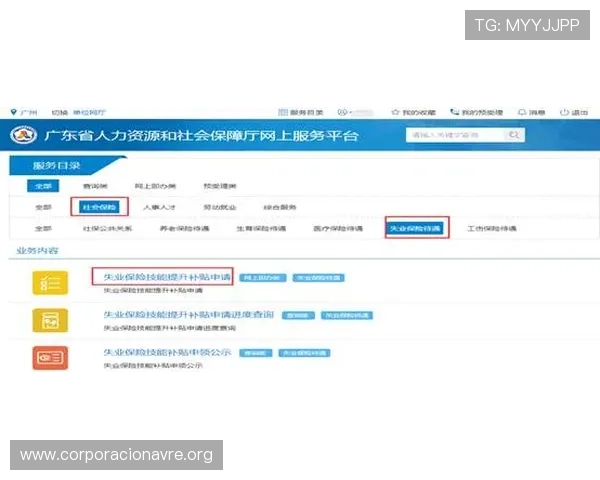600x480 pixels.
Task: Click the yellow icon for 申请进度查询
Action: (x=50, y=320)
